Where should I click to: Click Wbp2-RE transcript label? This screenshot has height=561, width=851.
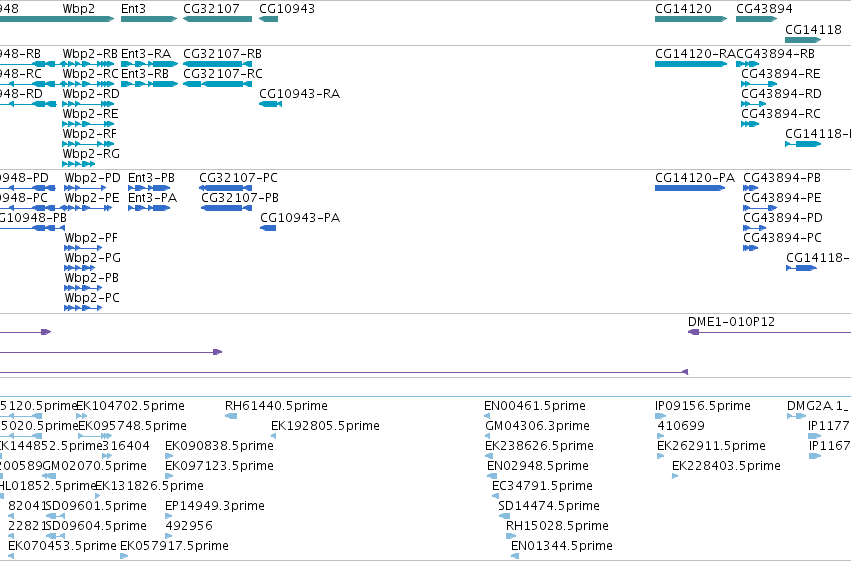[90, 113]
